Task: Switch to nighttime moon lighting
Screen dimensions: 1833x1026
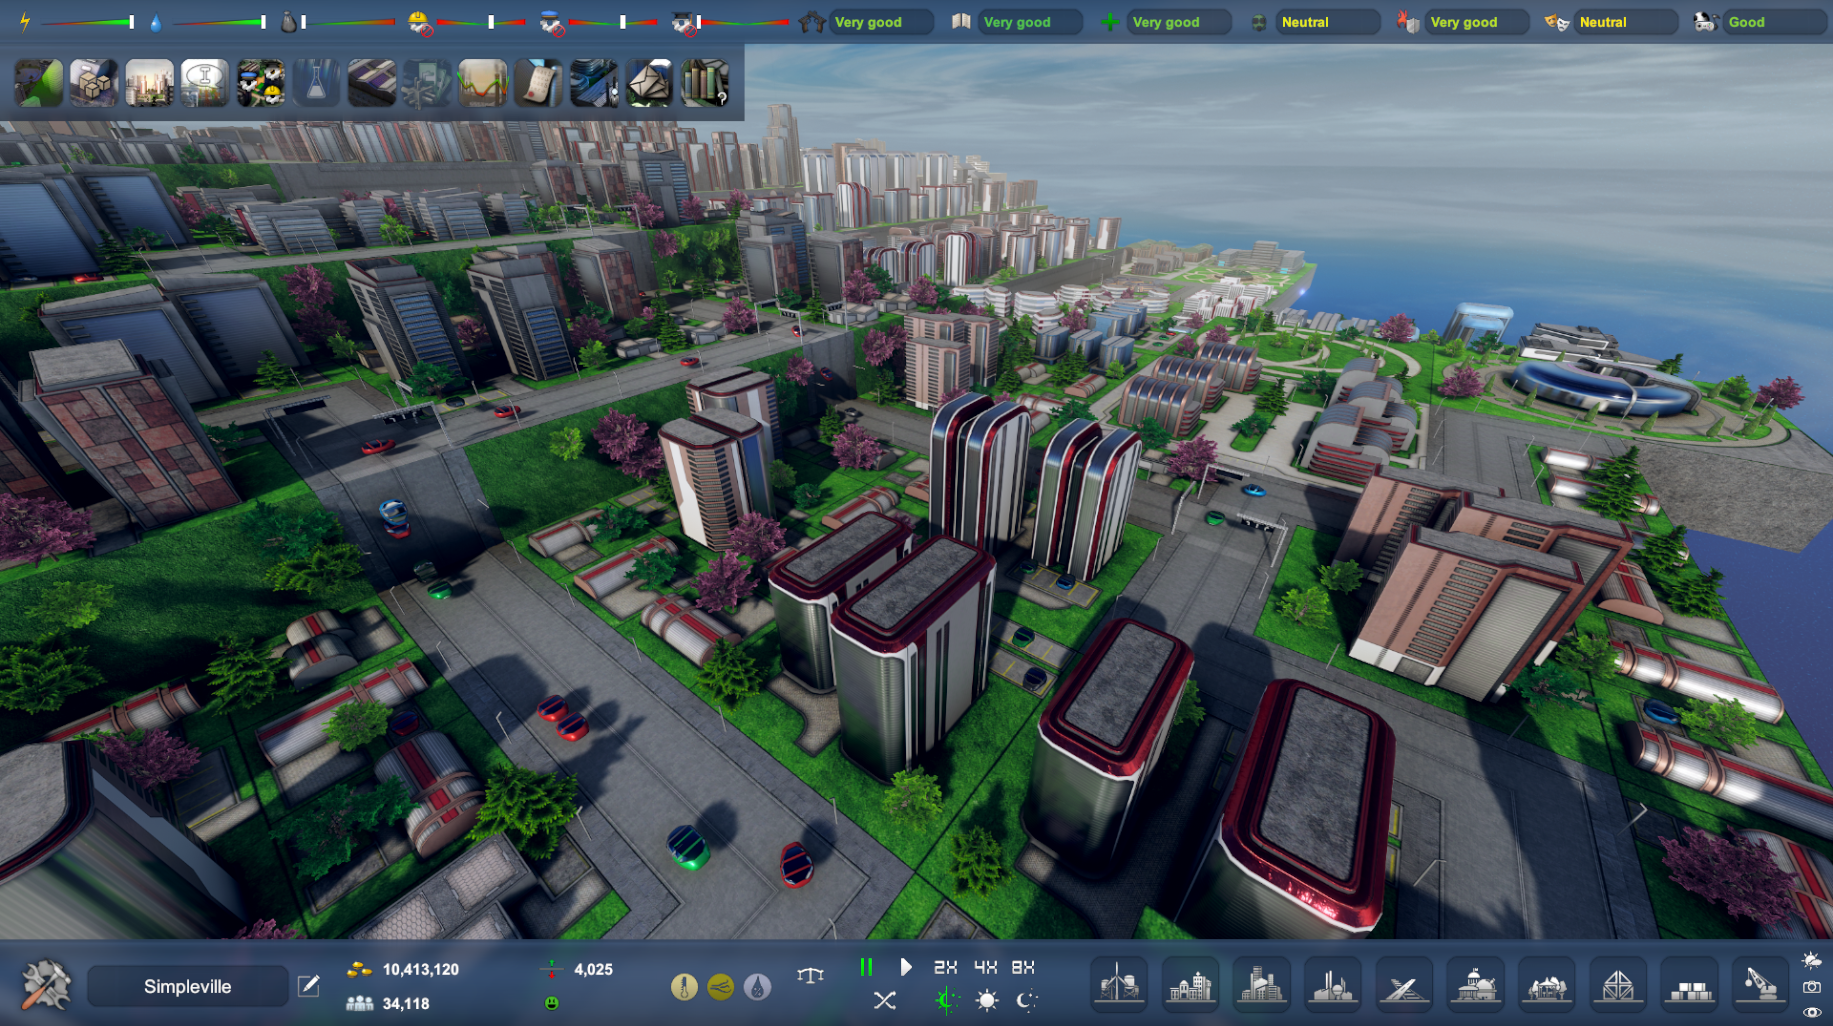Action: click(1026, 1000)
